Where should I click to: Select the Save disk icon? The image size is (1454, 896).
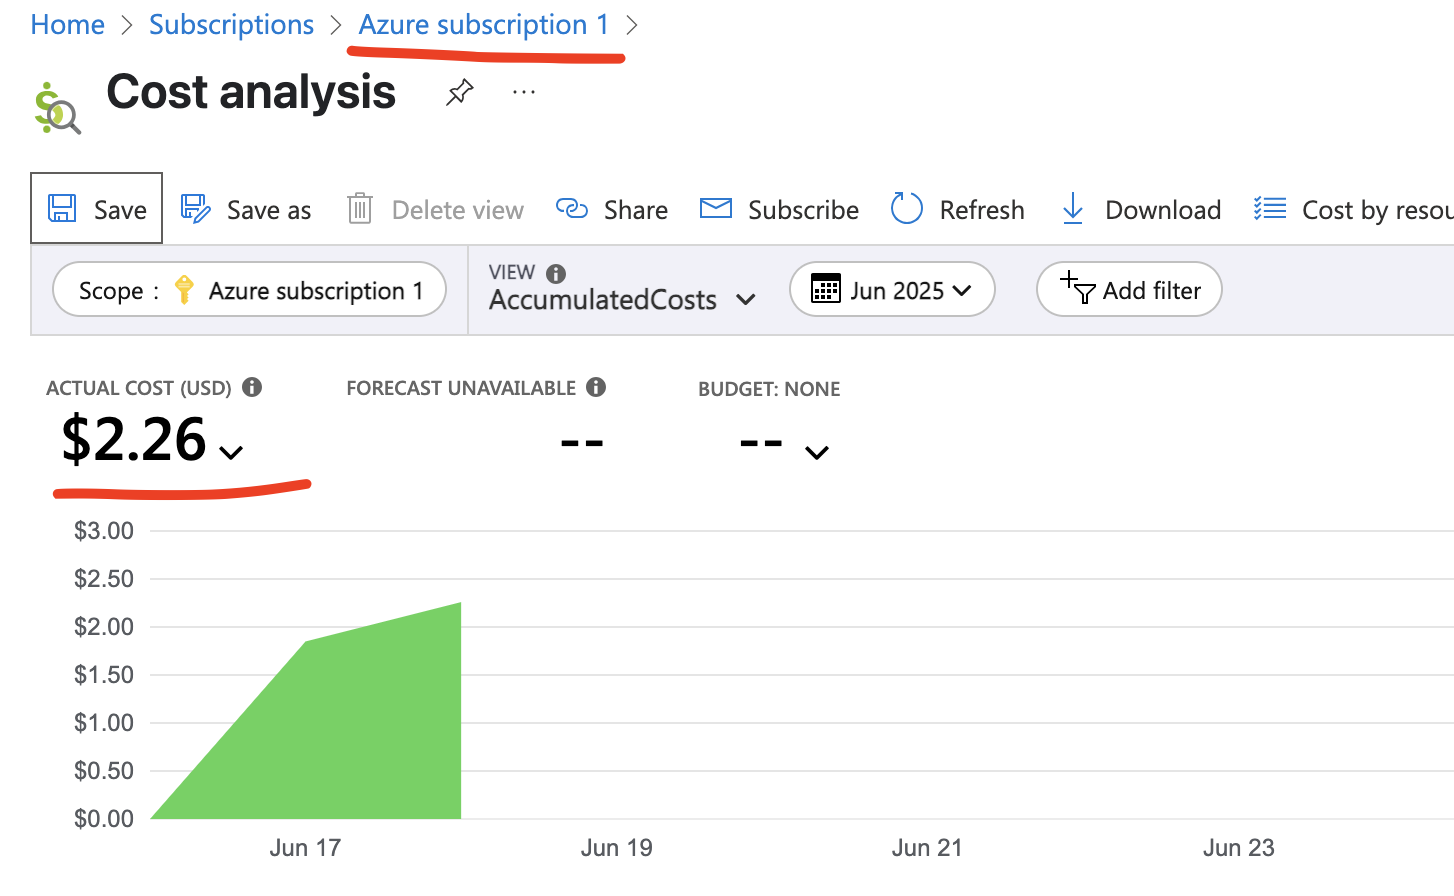coord(62,208)
